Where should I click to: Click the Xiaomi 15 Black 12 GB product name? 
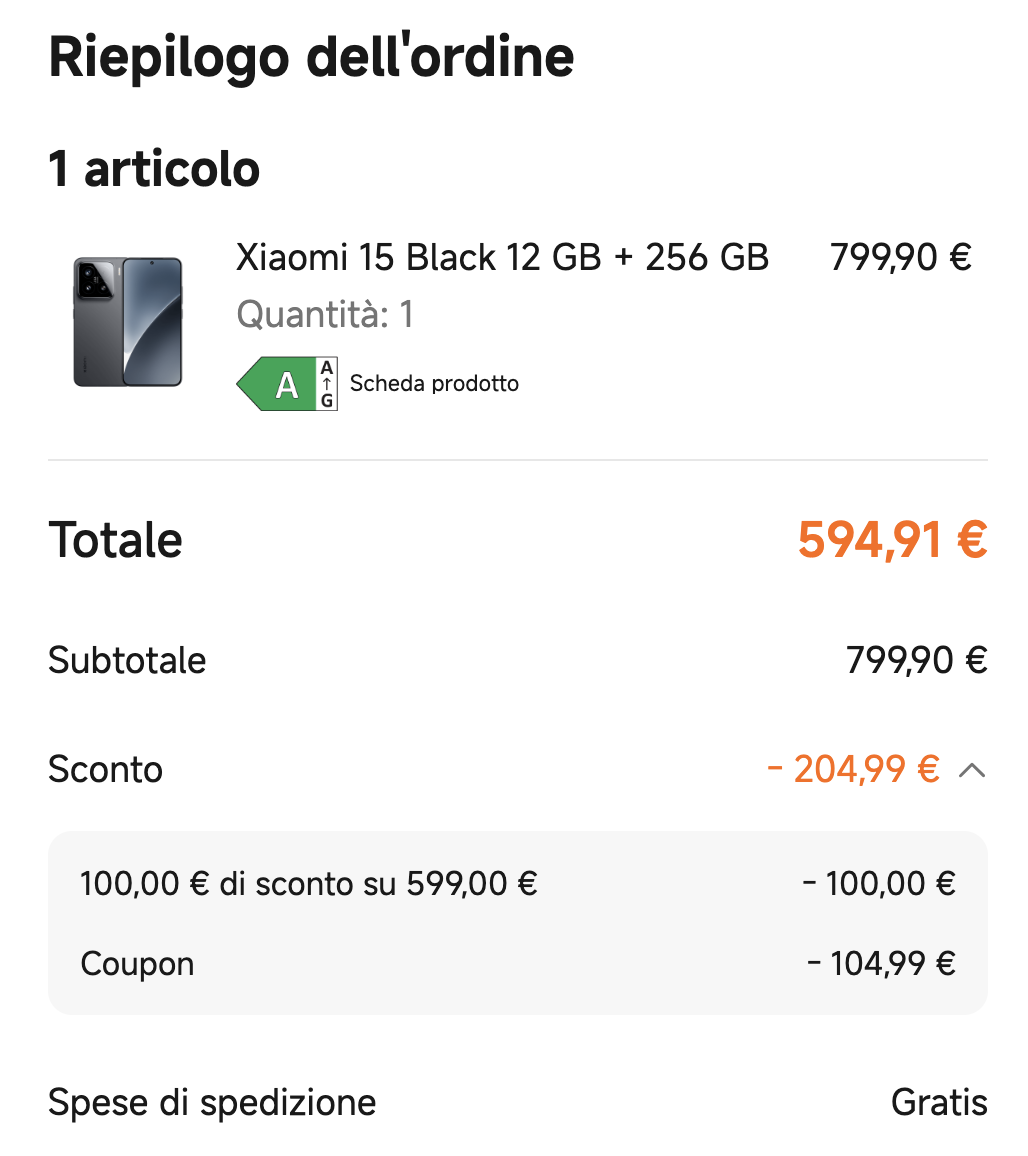502,257
